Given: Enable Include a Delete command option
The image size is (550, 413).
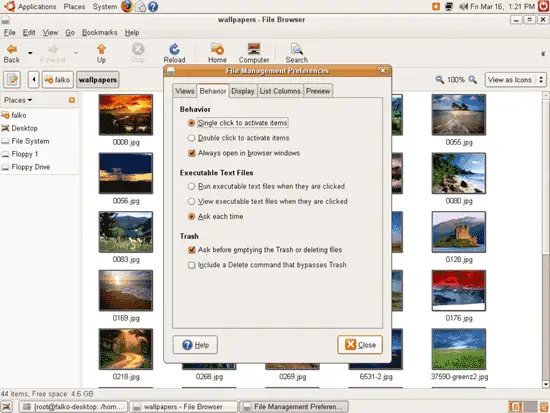Looking at the screenshot, I should click(192, 265).
